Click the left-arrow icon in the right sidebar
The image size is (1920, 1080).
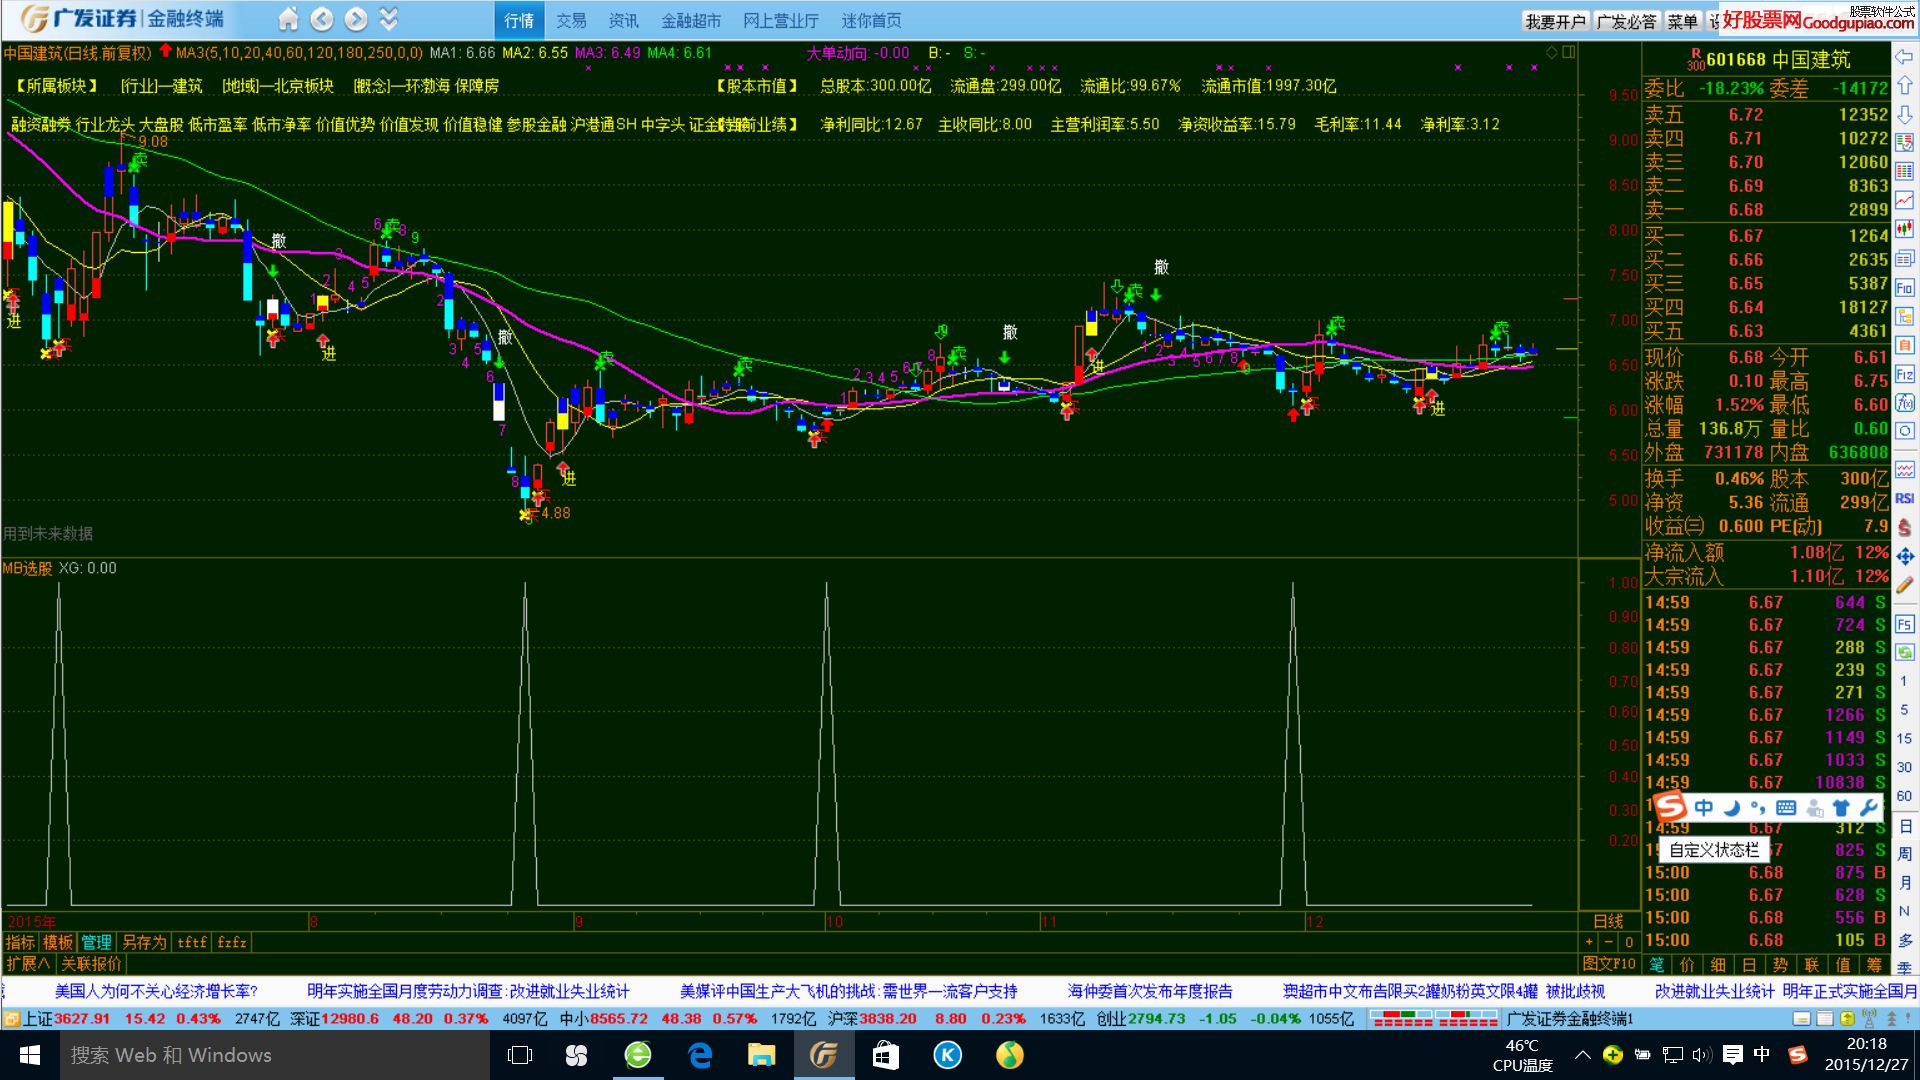click(x=1904, y=57)
